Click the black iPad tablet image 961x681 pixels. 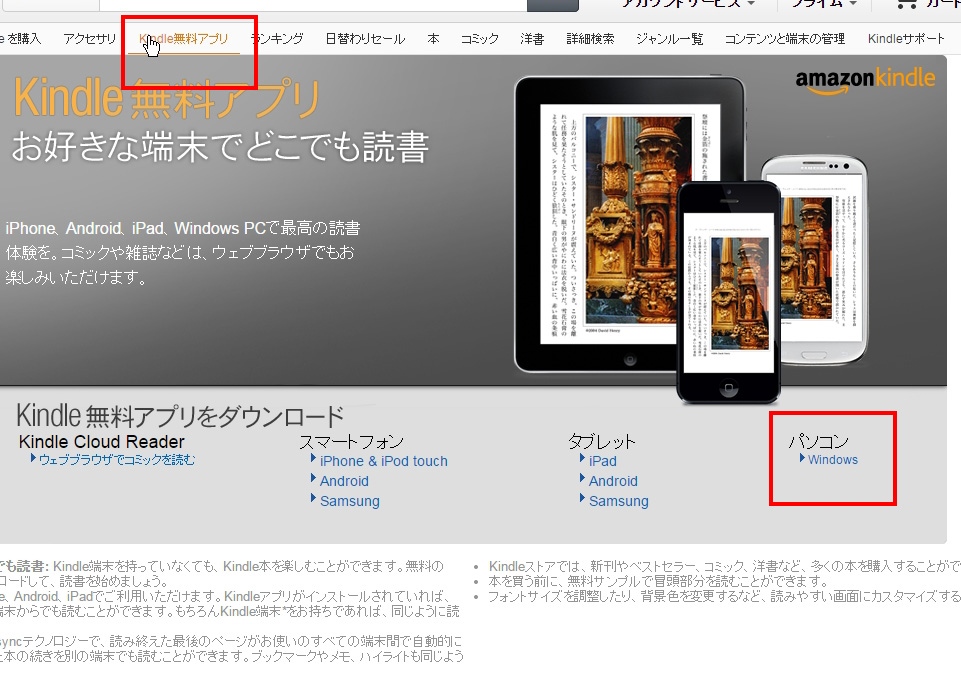pyautogui.click(x=629, y=224)
